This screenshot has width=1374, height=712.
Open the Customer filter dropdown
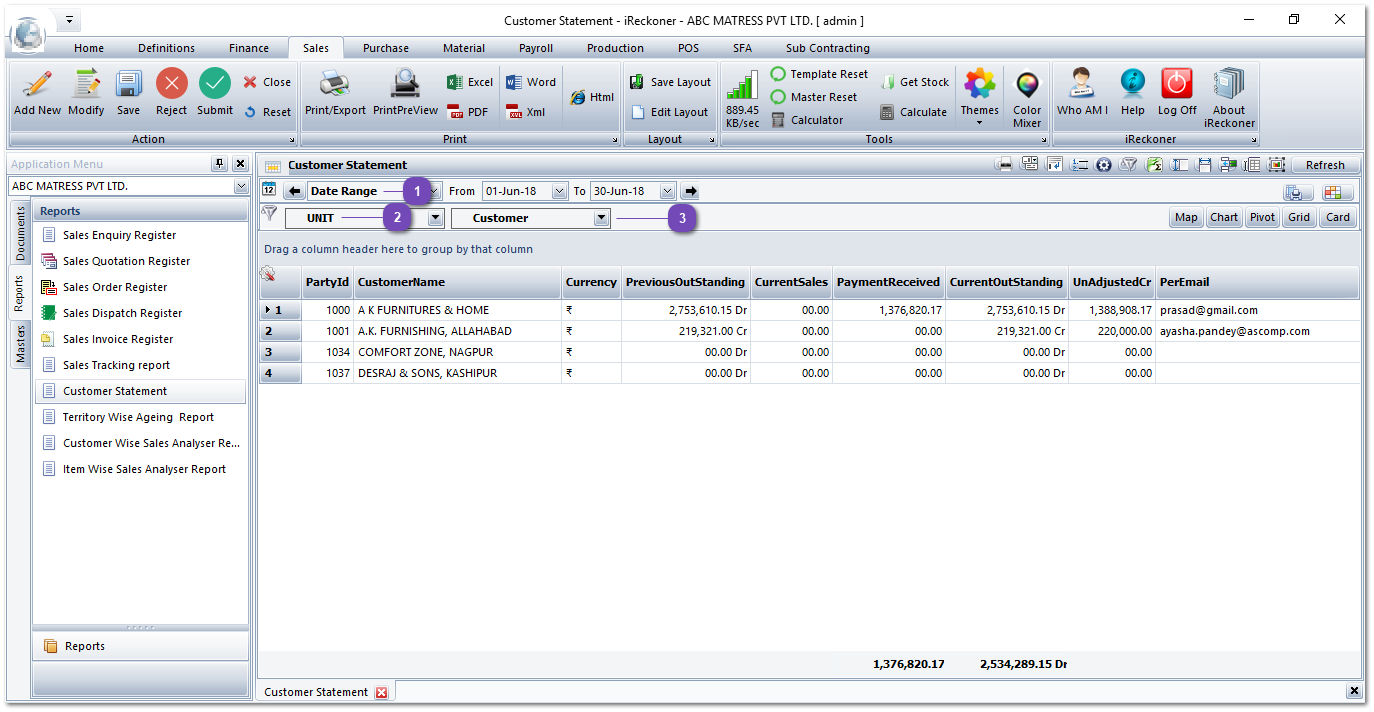(x=601, y=218)
